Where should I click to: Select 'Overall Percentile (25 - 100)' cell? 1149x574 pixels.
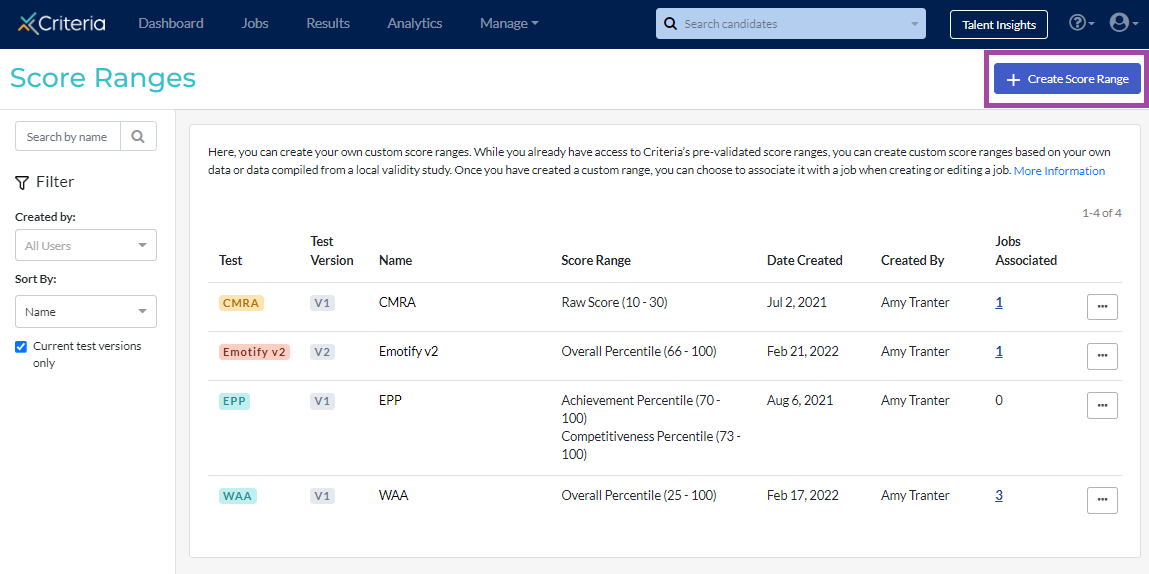coord(639,496)
